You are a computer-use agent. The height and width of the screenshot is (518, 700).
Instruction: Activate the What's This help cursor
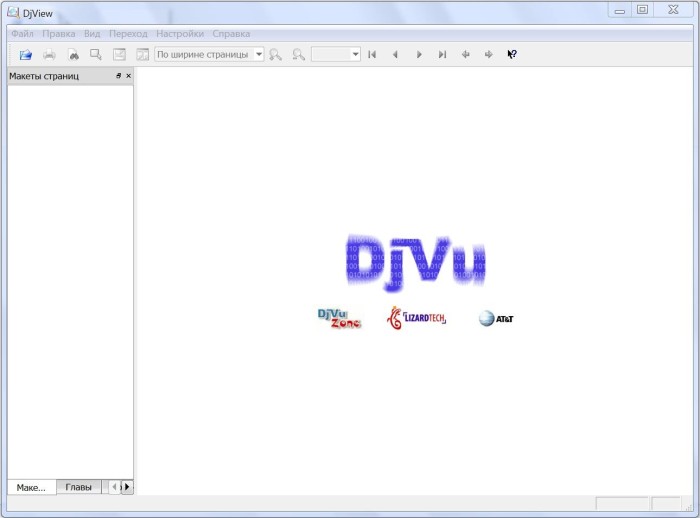point(512,54)
